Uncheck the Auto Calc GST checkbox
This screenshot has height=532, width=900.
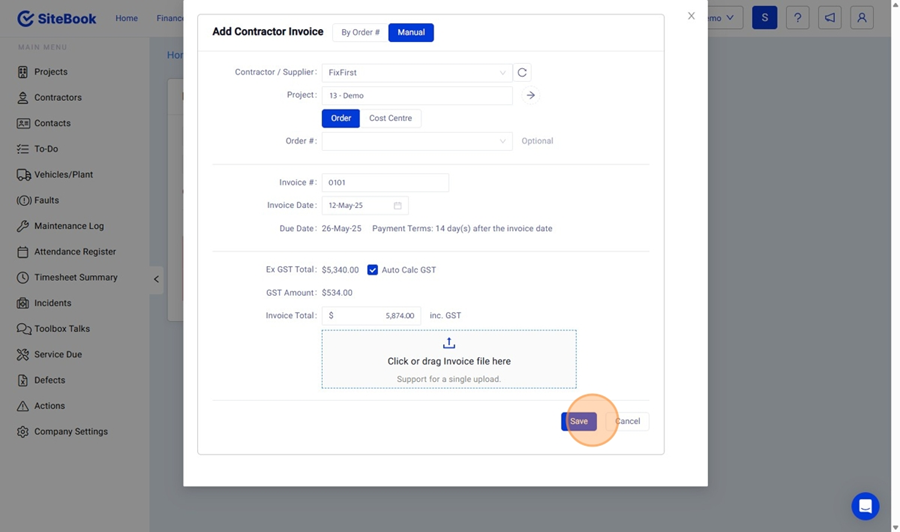click(372, 270)
